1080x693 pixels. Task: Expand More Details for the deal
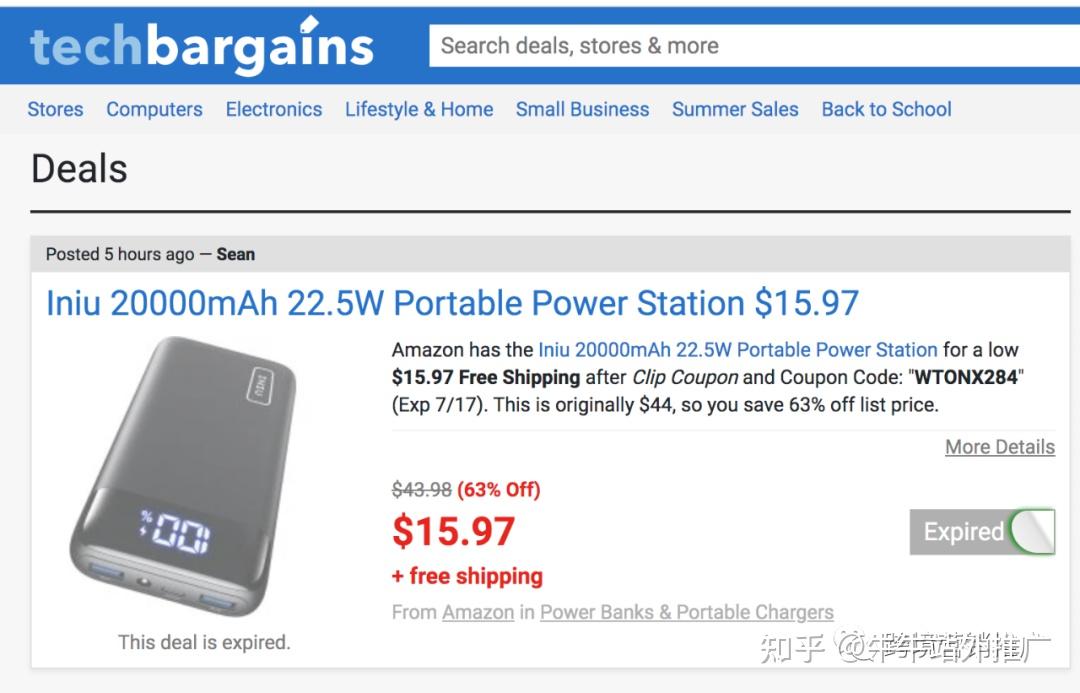tap(999, 447)
